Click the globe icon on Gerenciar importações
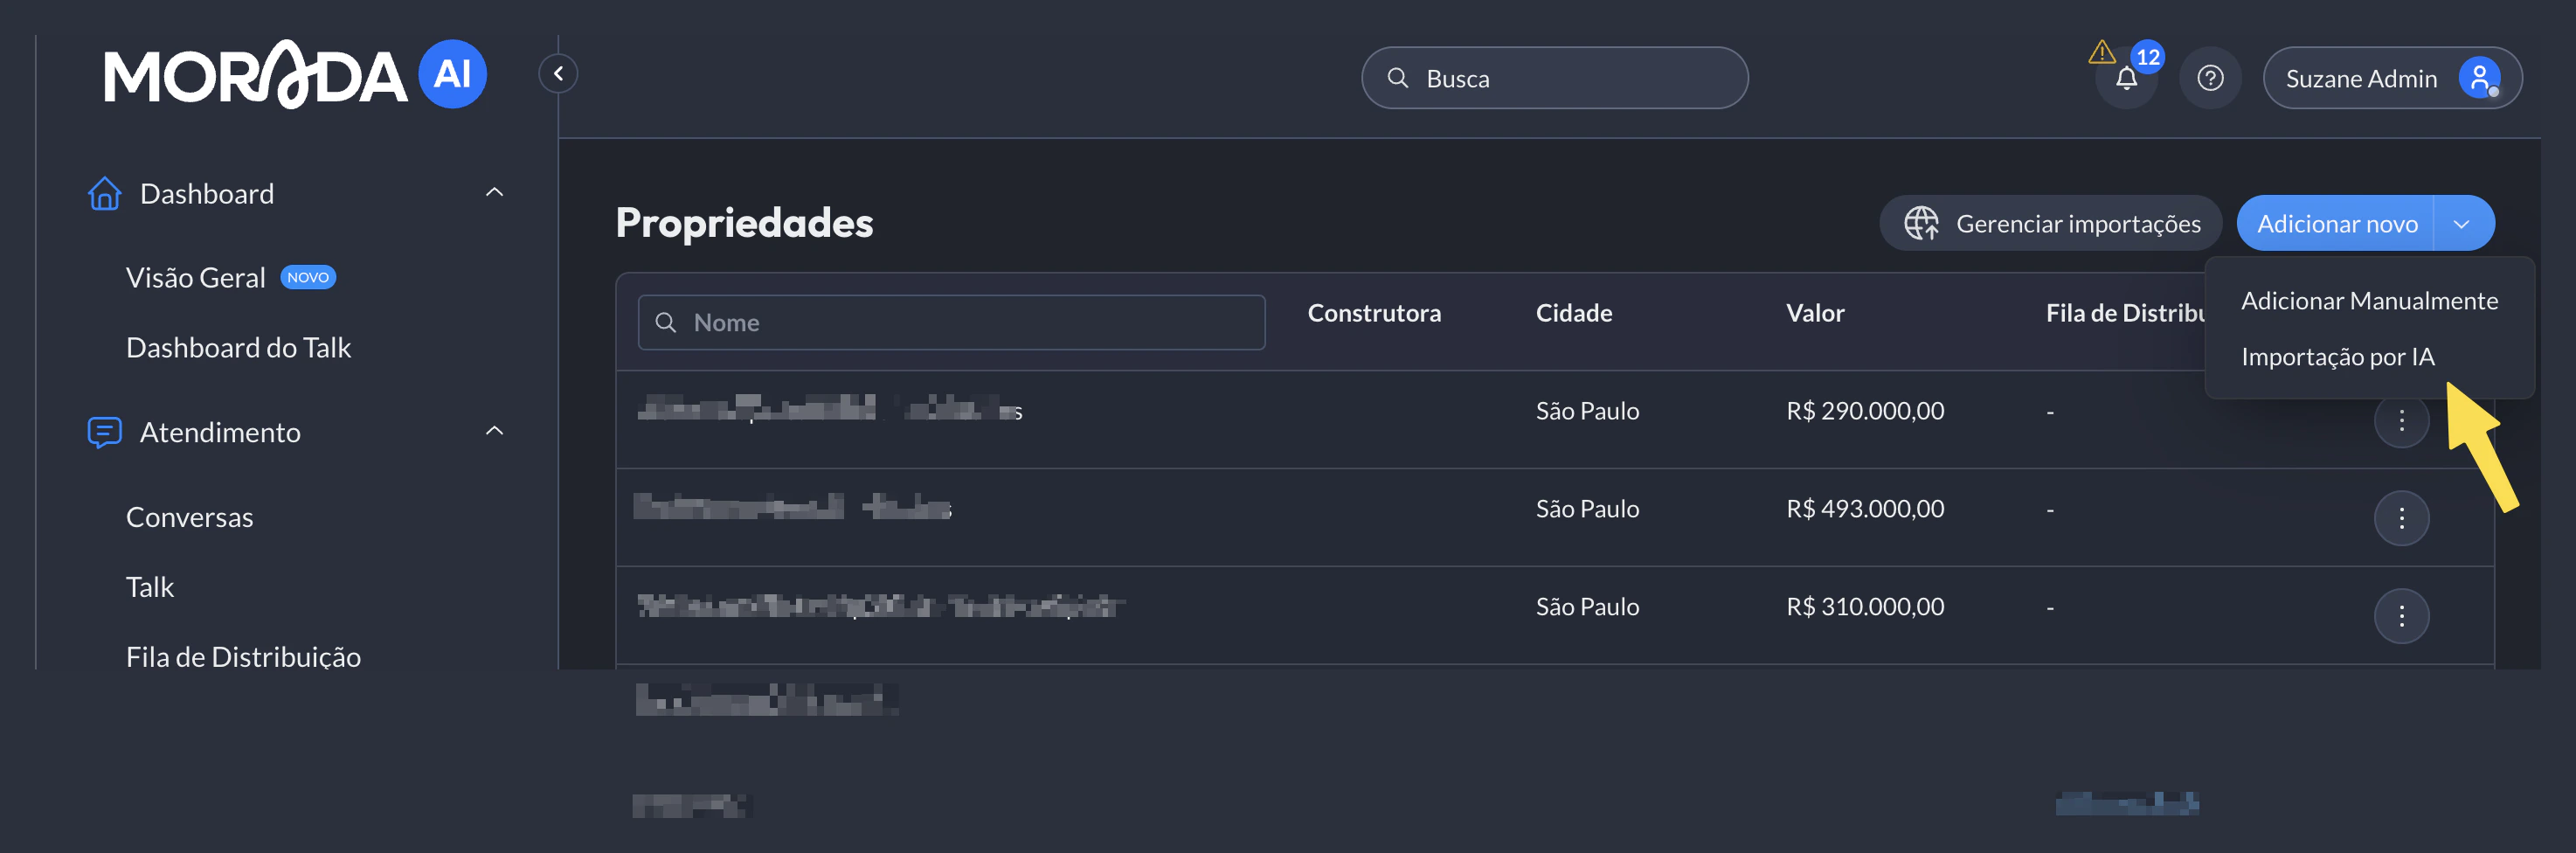This screenshot has height=853, width=2576. coord(1924,222)
